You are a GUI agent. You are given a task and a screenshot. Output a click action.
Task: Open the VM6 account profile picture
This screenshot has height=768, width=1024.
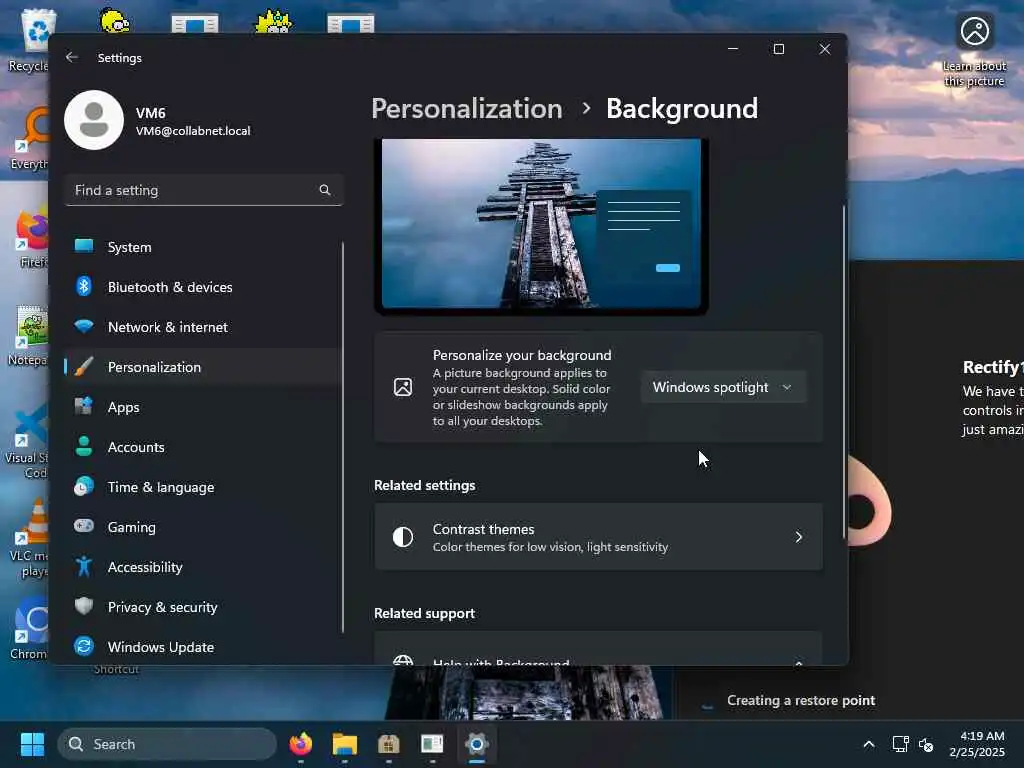click(x=94, y=120)
